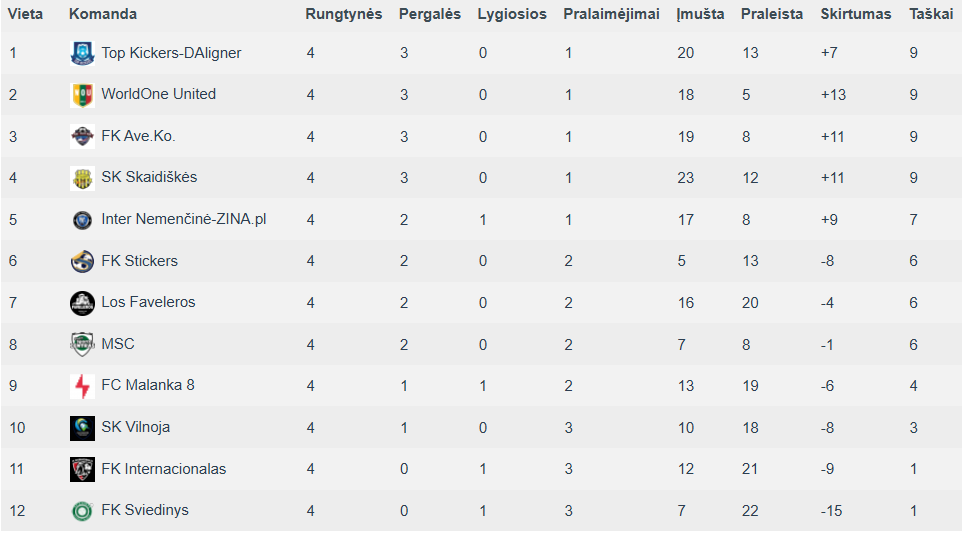This screenshot has height=535, width=962.
Task: Follow the FK Internacionalas team name link
Action: tap(163, 469)
